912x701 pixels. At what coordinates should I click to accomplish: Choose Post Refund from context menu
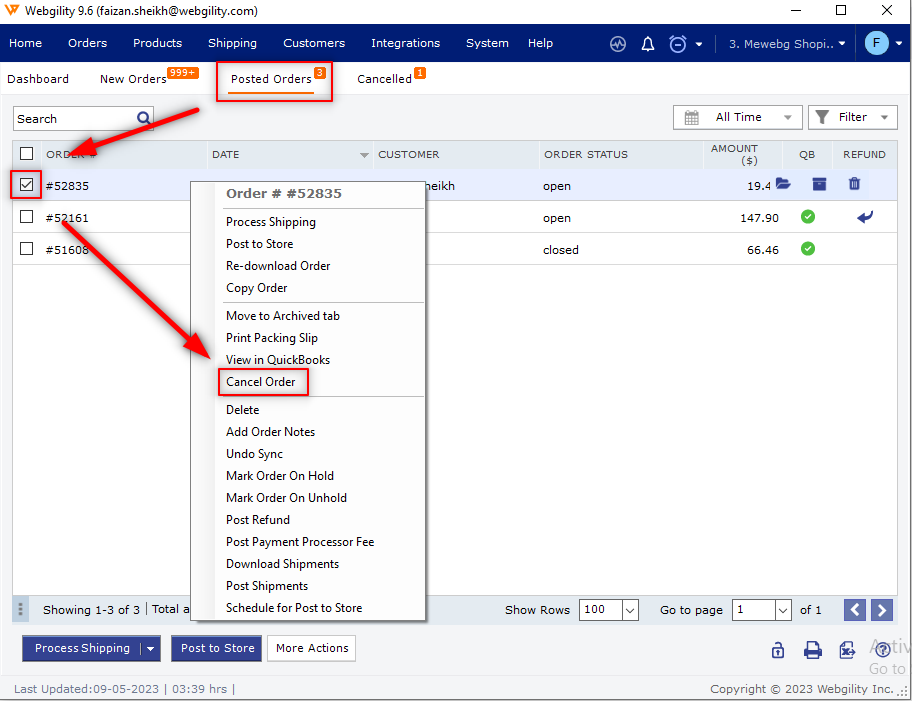pos(258,520)
